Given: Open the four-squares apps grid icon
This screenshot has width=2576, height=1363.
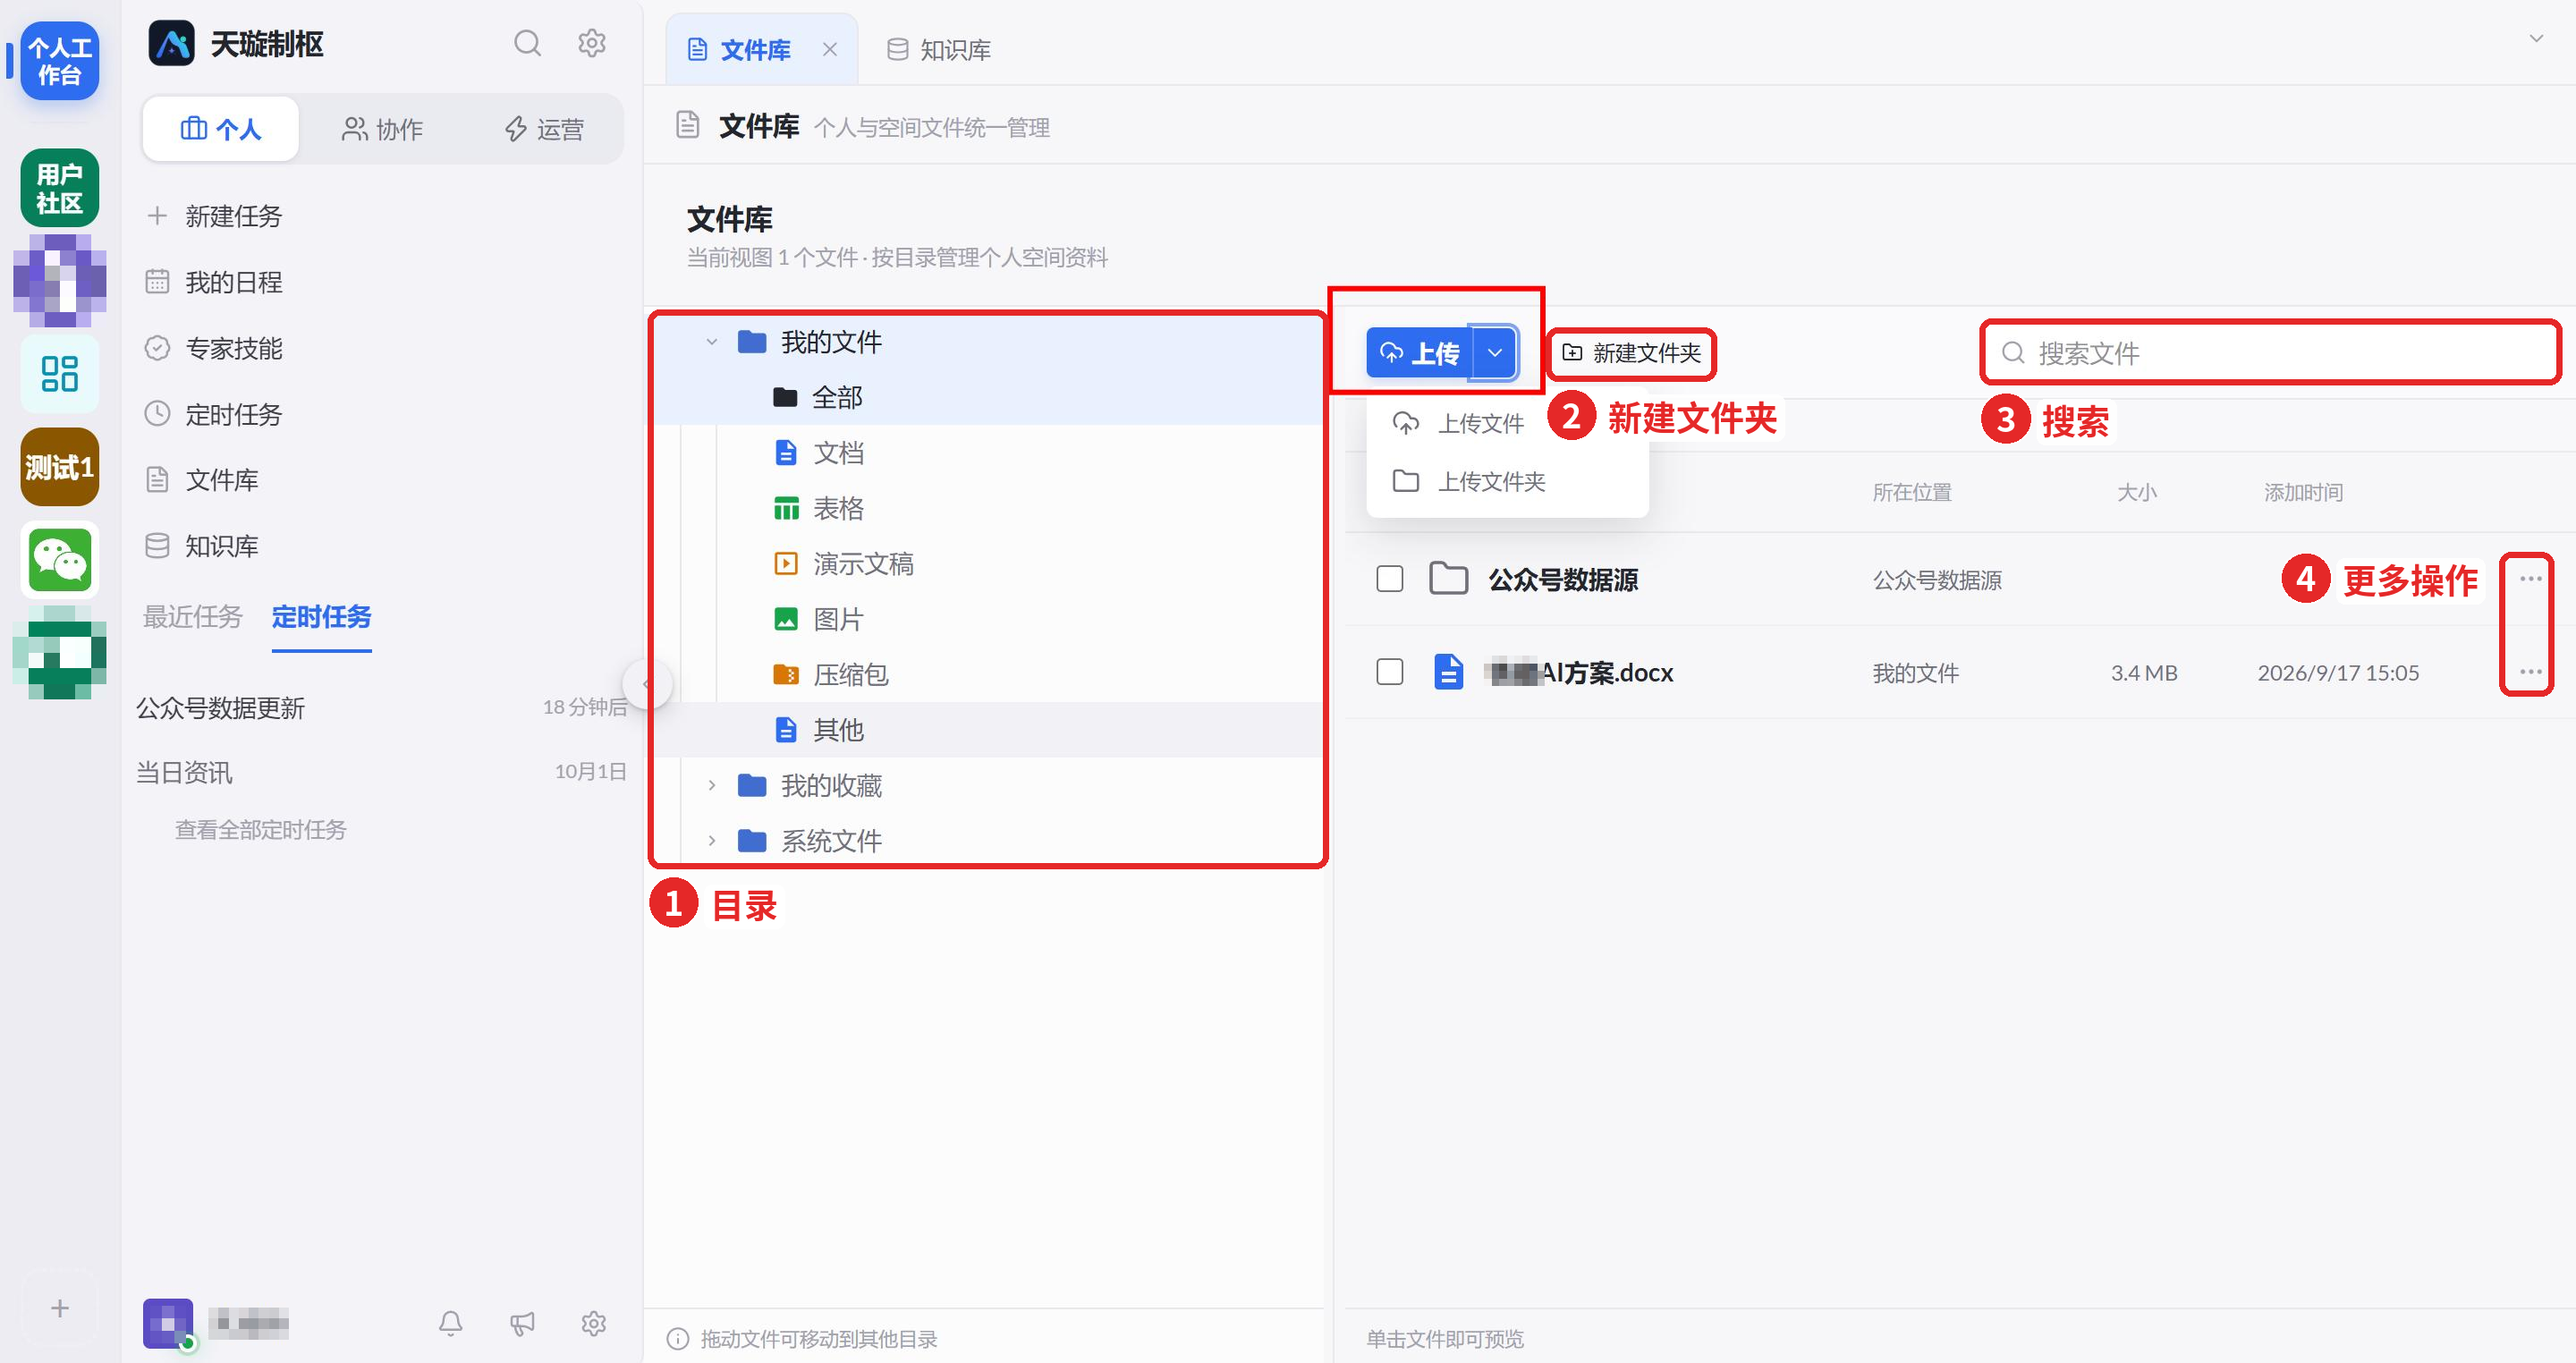Looking at the screenshot, I should (x=60, y=374).
